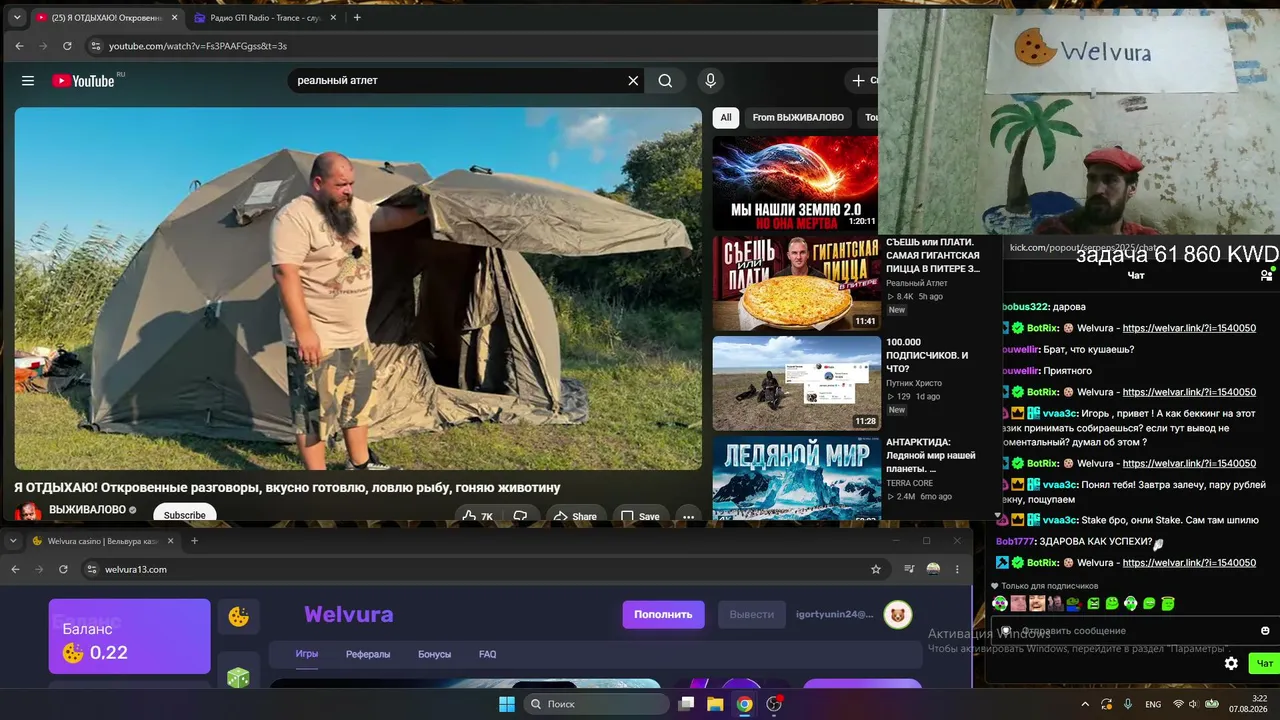
Task: Open the FAQ tab
Action: pyautogui.click(x=487, y=654)
